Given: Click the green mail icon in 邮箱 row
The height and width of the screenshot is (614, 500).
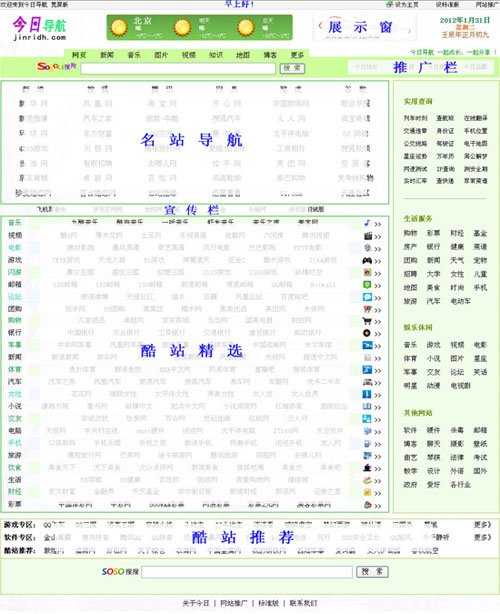Looking at the screenshot, I should (x=367, y=285).
